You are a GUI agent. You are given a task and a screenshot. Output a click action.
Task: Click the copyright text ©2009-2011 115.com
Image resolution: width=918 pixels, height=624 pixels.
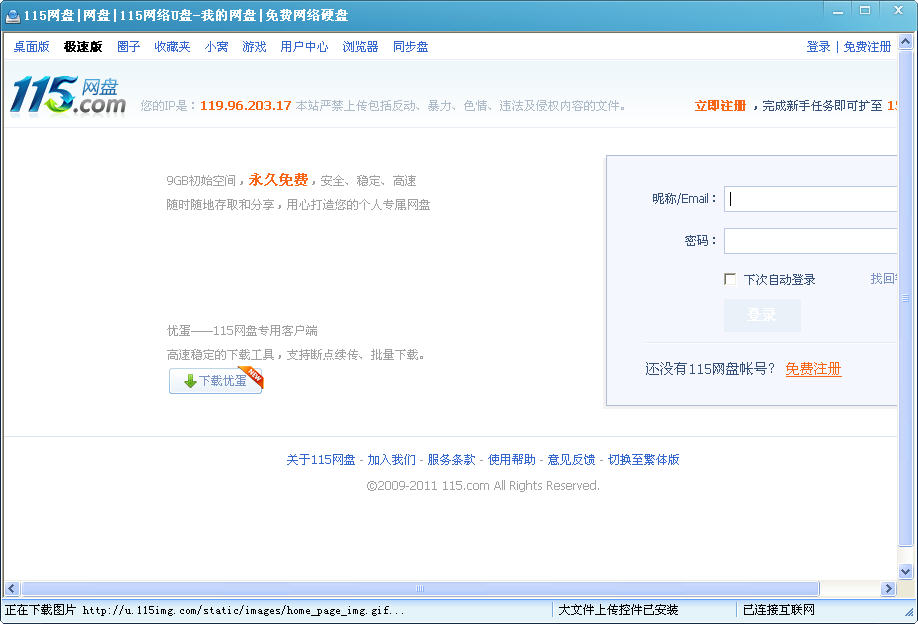point(483,486)
